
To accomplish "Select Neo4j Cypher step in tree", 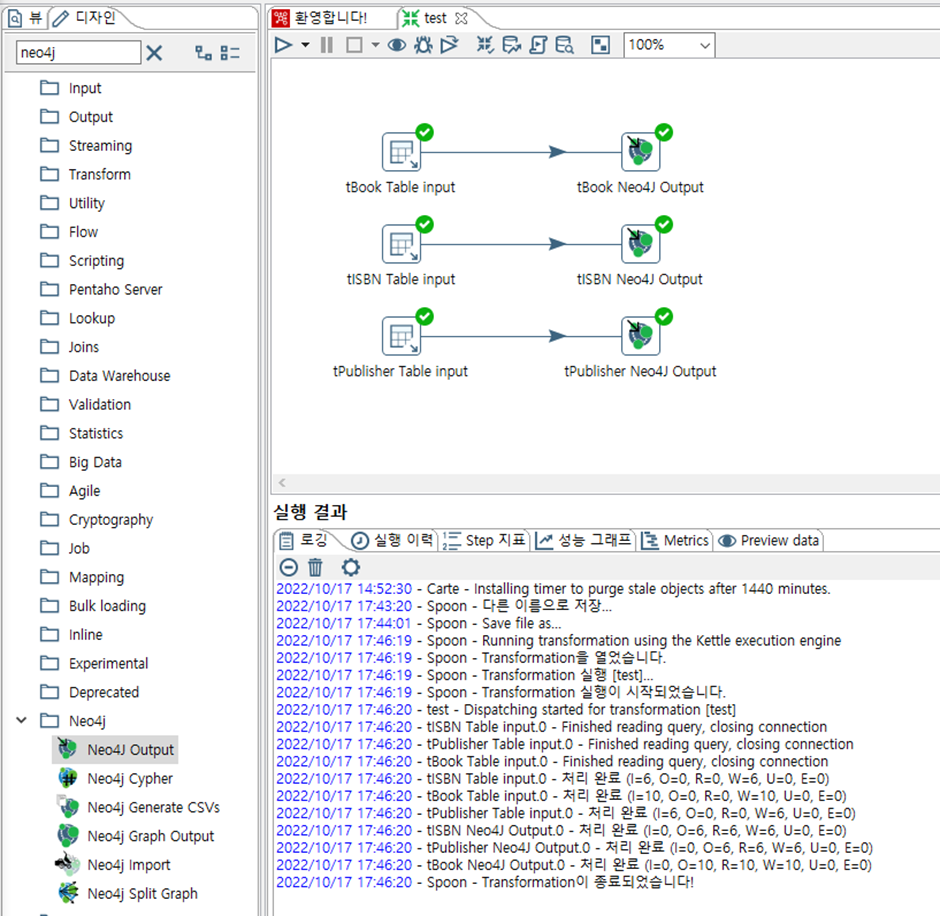I will (x=116, y=778).
